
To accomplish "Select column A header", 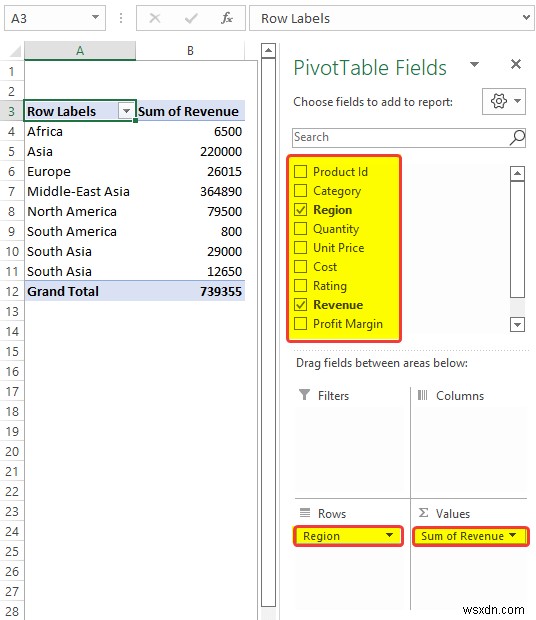I will (x=80, y=51).
